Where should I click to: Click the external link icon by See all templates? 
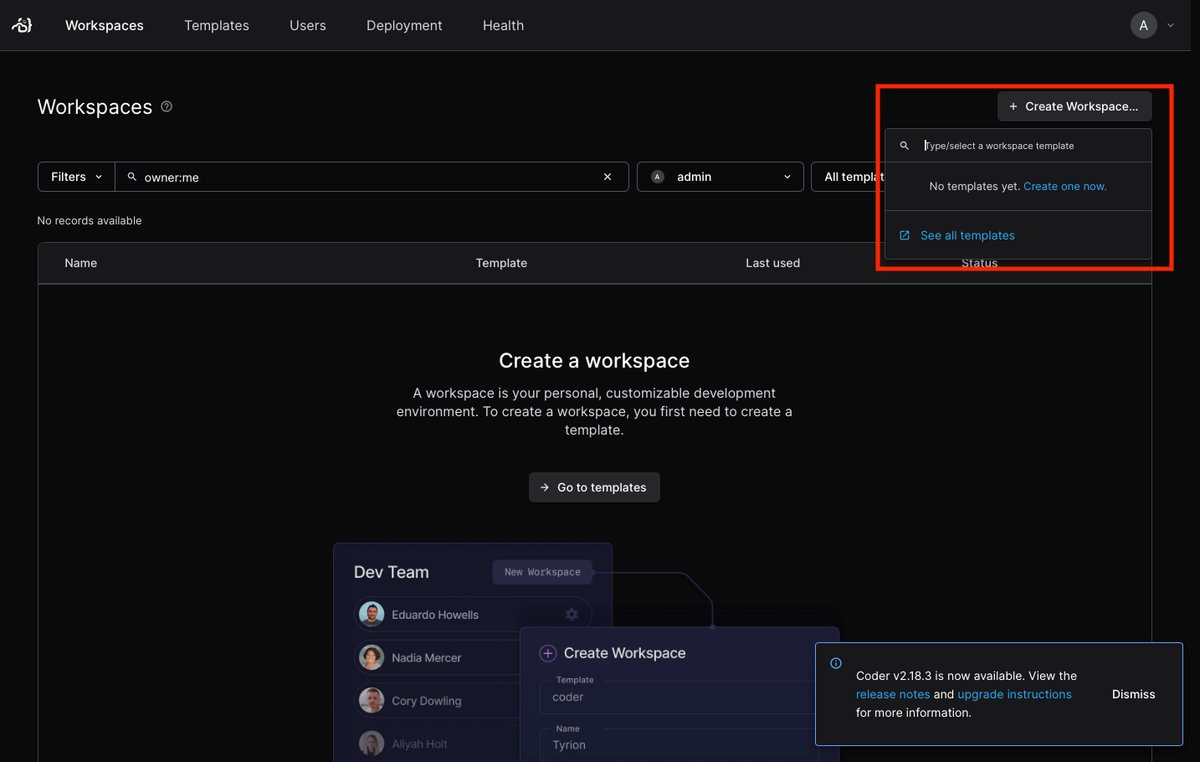(905, 235)
